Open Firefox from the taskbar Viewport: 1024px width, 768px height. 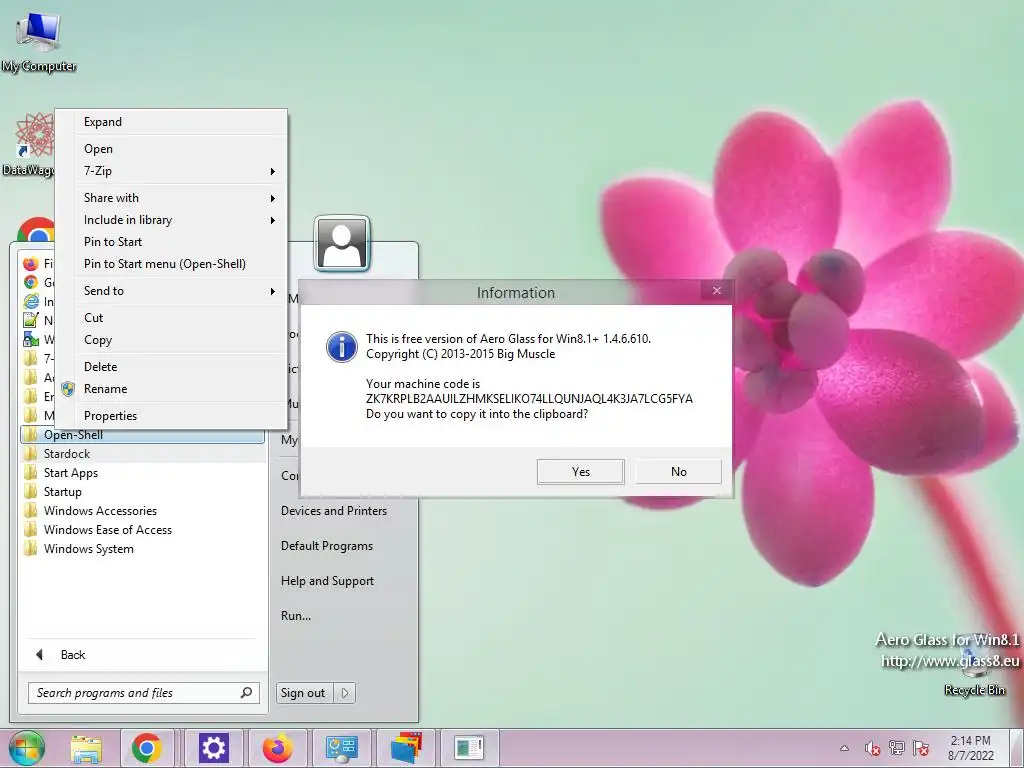pyautogui.click(x=278, y=748)
